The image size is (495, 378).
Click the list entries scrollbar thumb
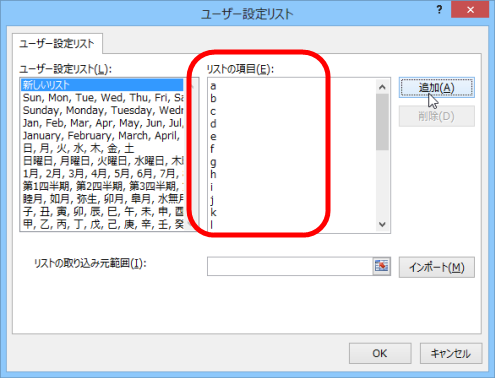382,122
